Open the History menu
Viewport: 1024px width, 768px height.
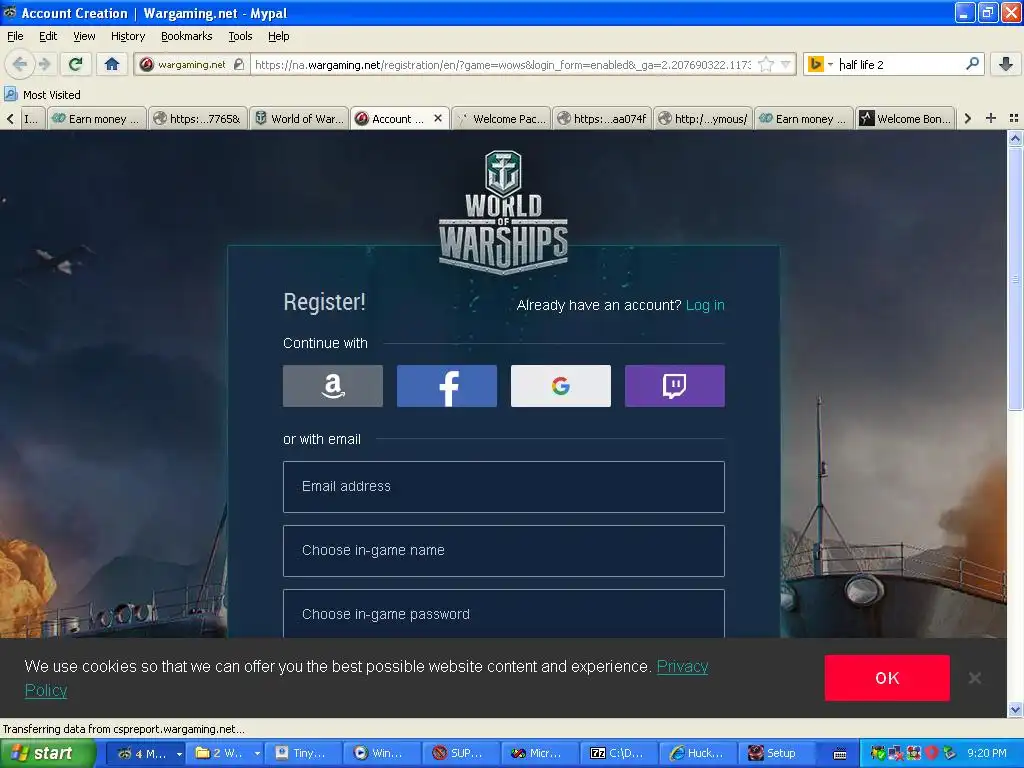pos(128,36)
